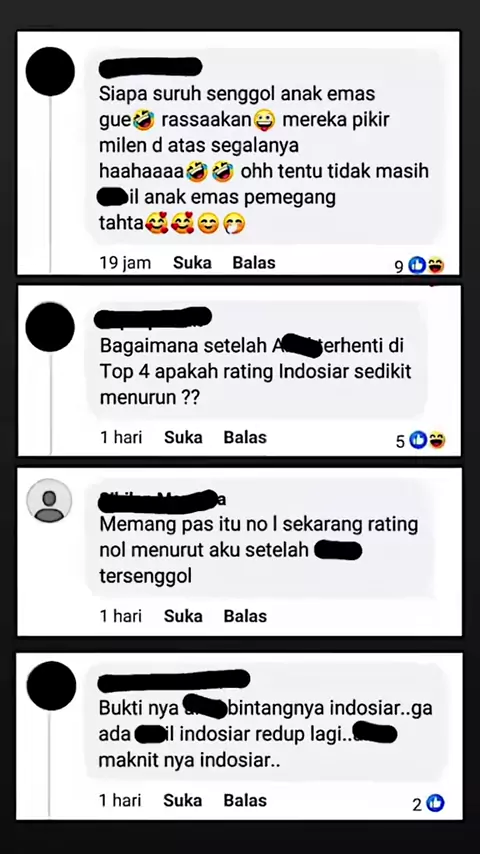This screenshot has height=854, width=480.
Task: Open the blacked-out profile picture of the fourth commenter
Action: point(51,686)
